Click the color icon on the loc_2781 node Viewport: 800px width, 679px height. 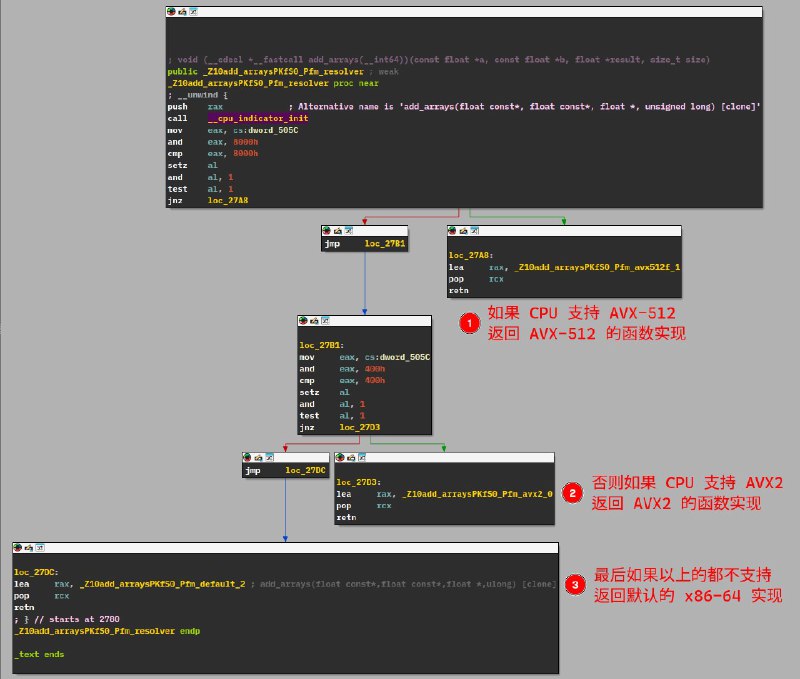305,321
